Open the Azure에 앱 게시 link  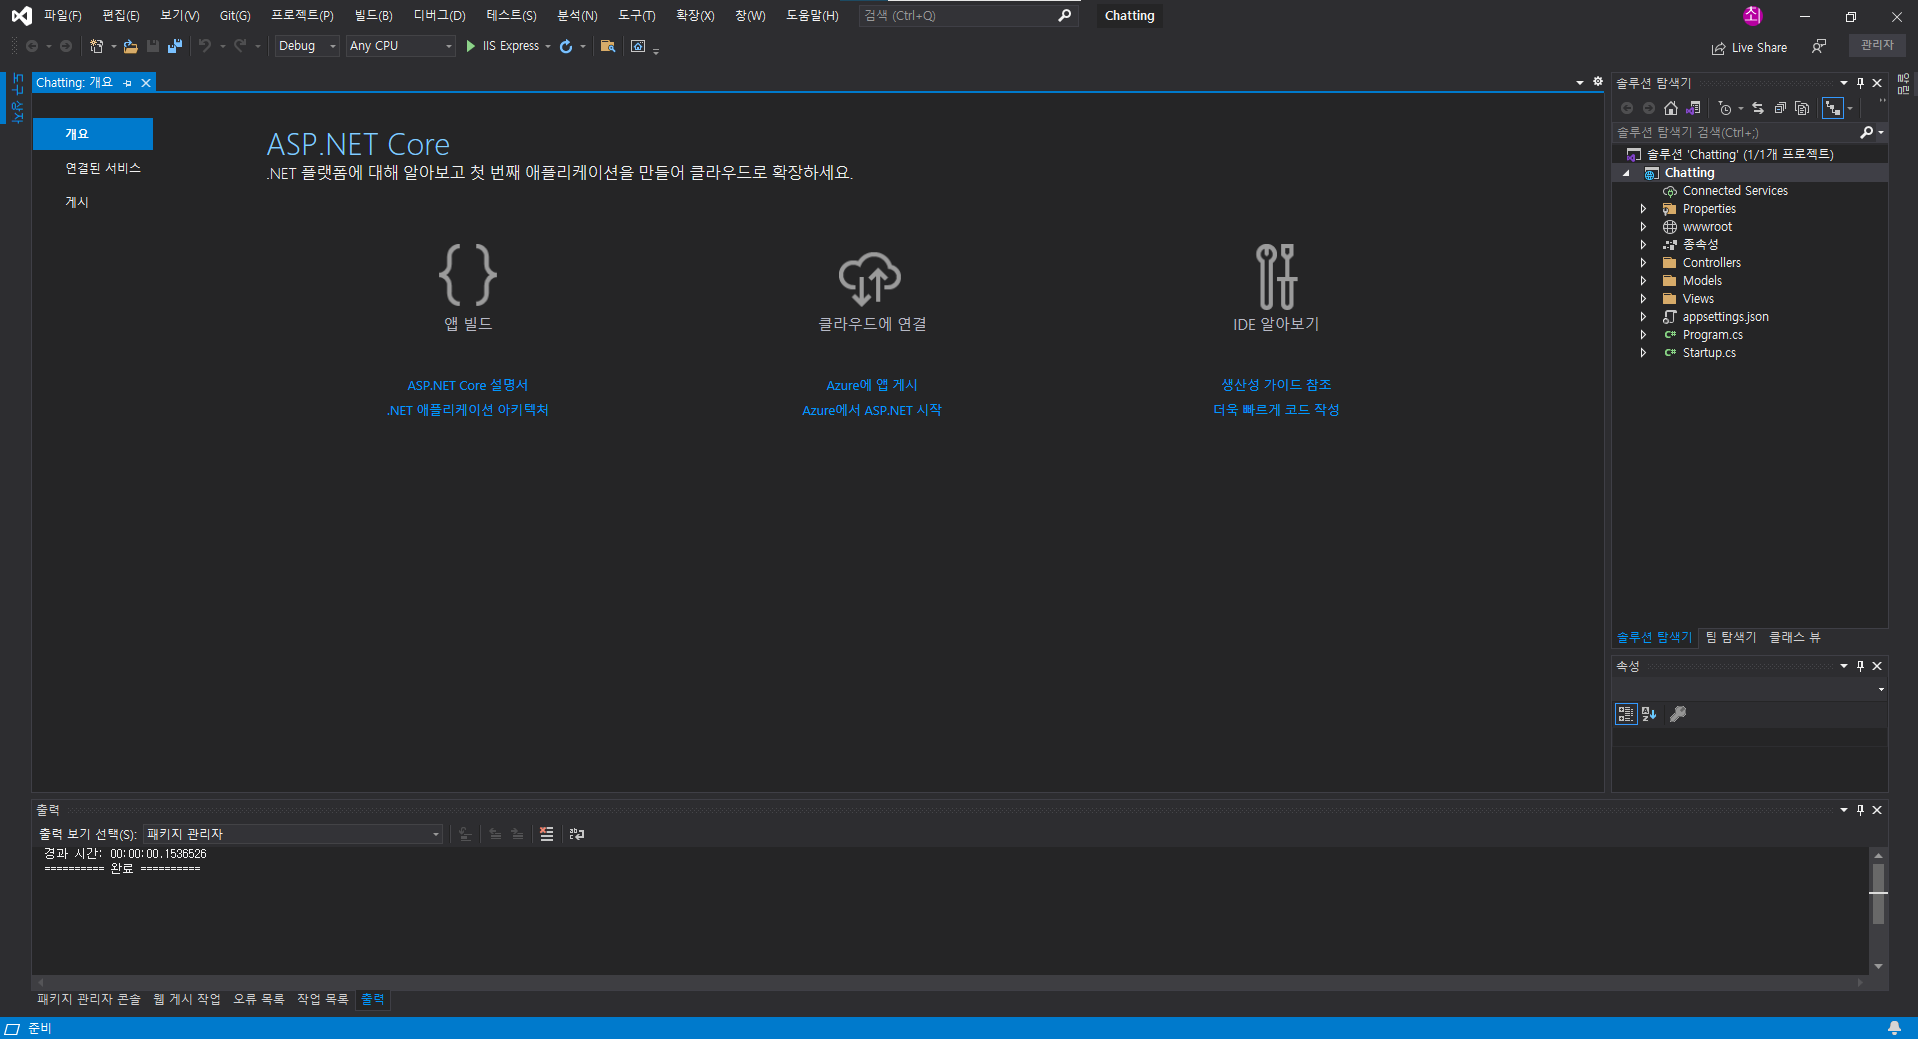(871, 385)
